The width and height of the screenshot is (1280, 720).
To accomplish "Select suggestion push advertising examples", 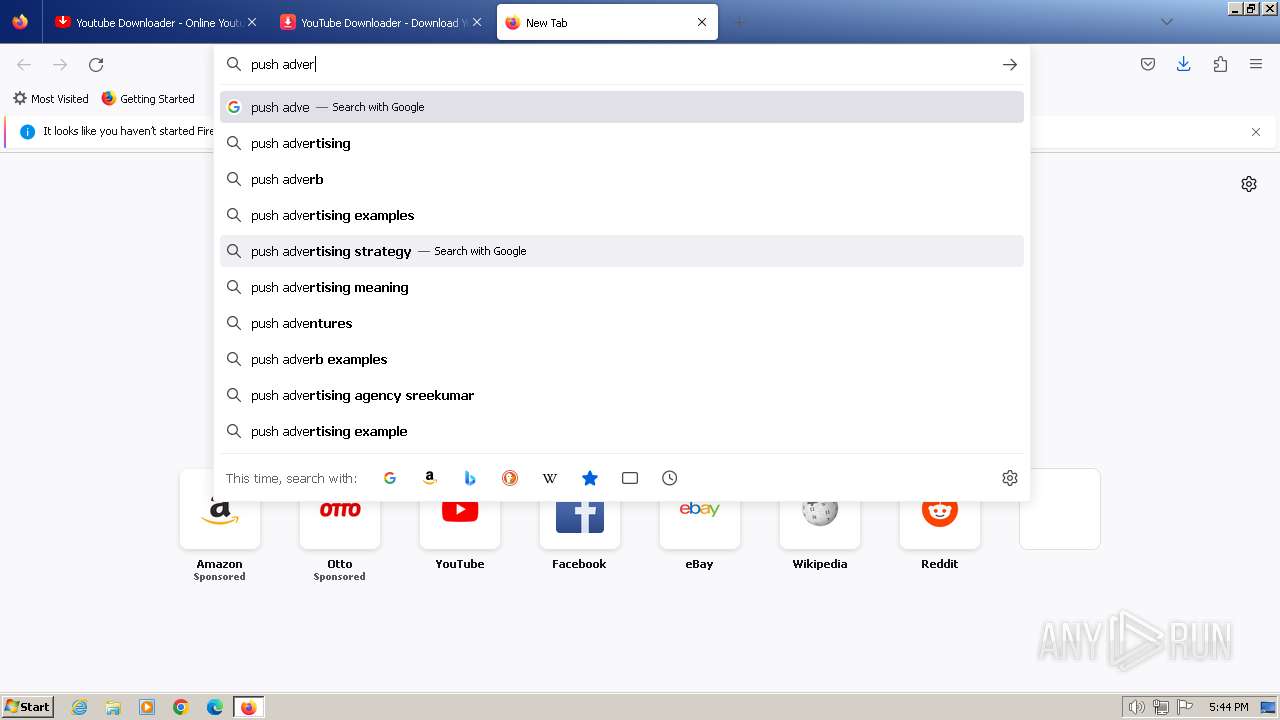I will click(622, 215).
